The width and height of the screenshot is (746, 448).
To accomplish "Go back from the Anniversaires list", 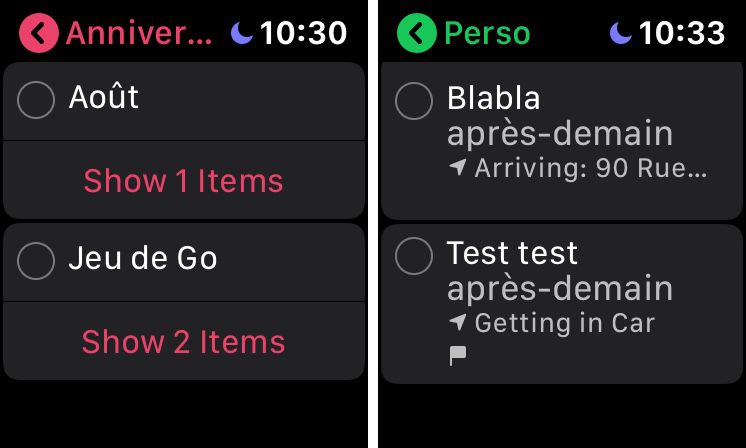I will 39,33.
